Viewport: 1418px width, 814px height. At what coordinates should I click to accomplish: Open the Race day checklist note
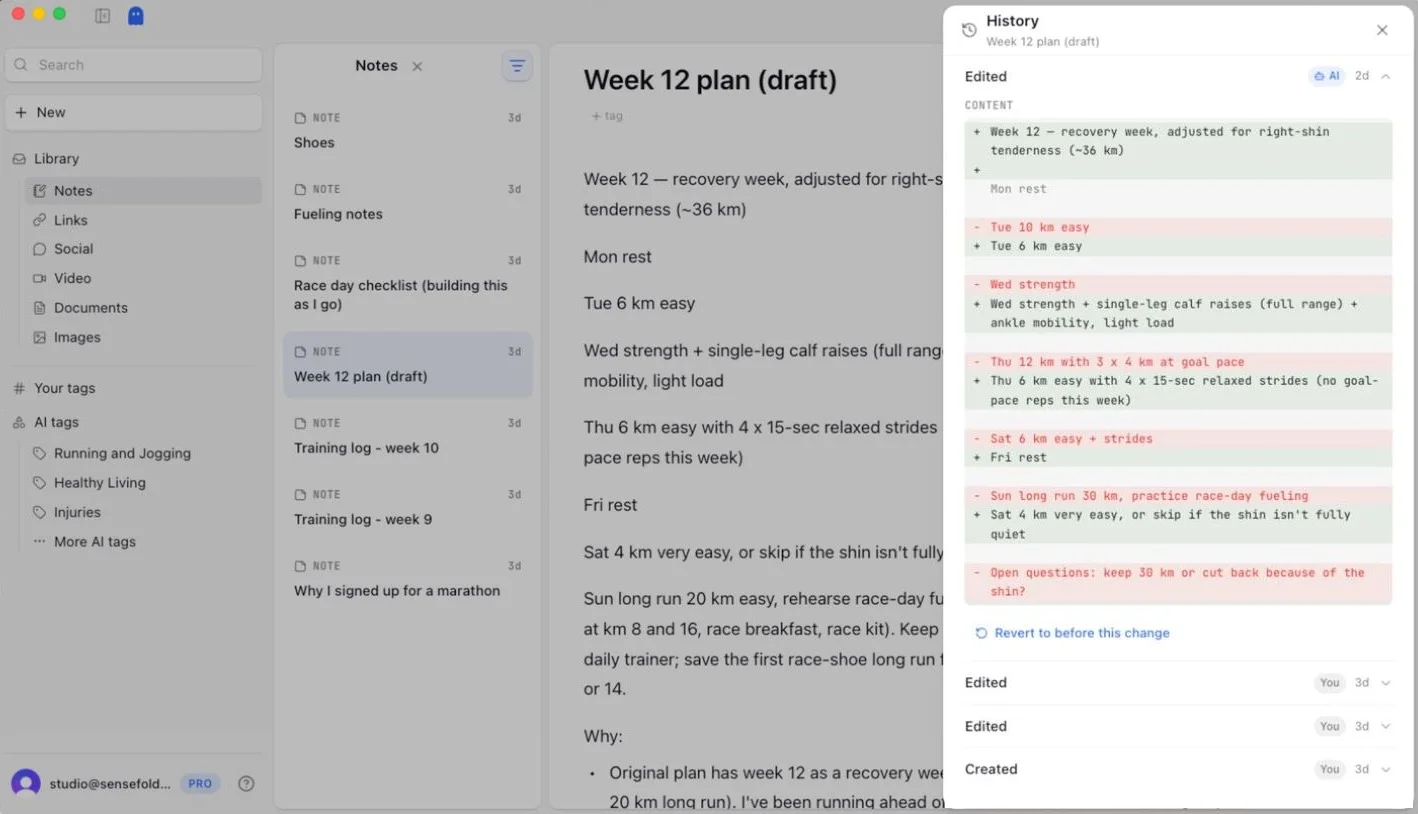[x=408, y=283]
